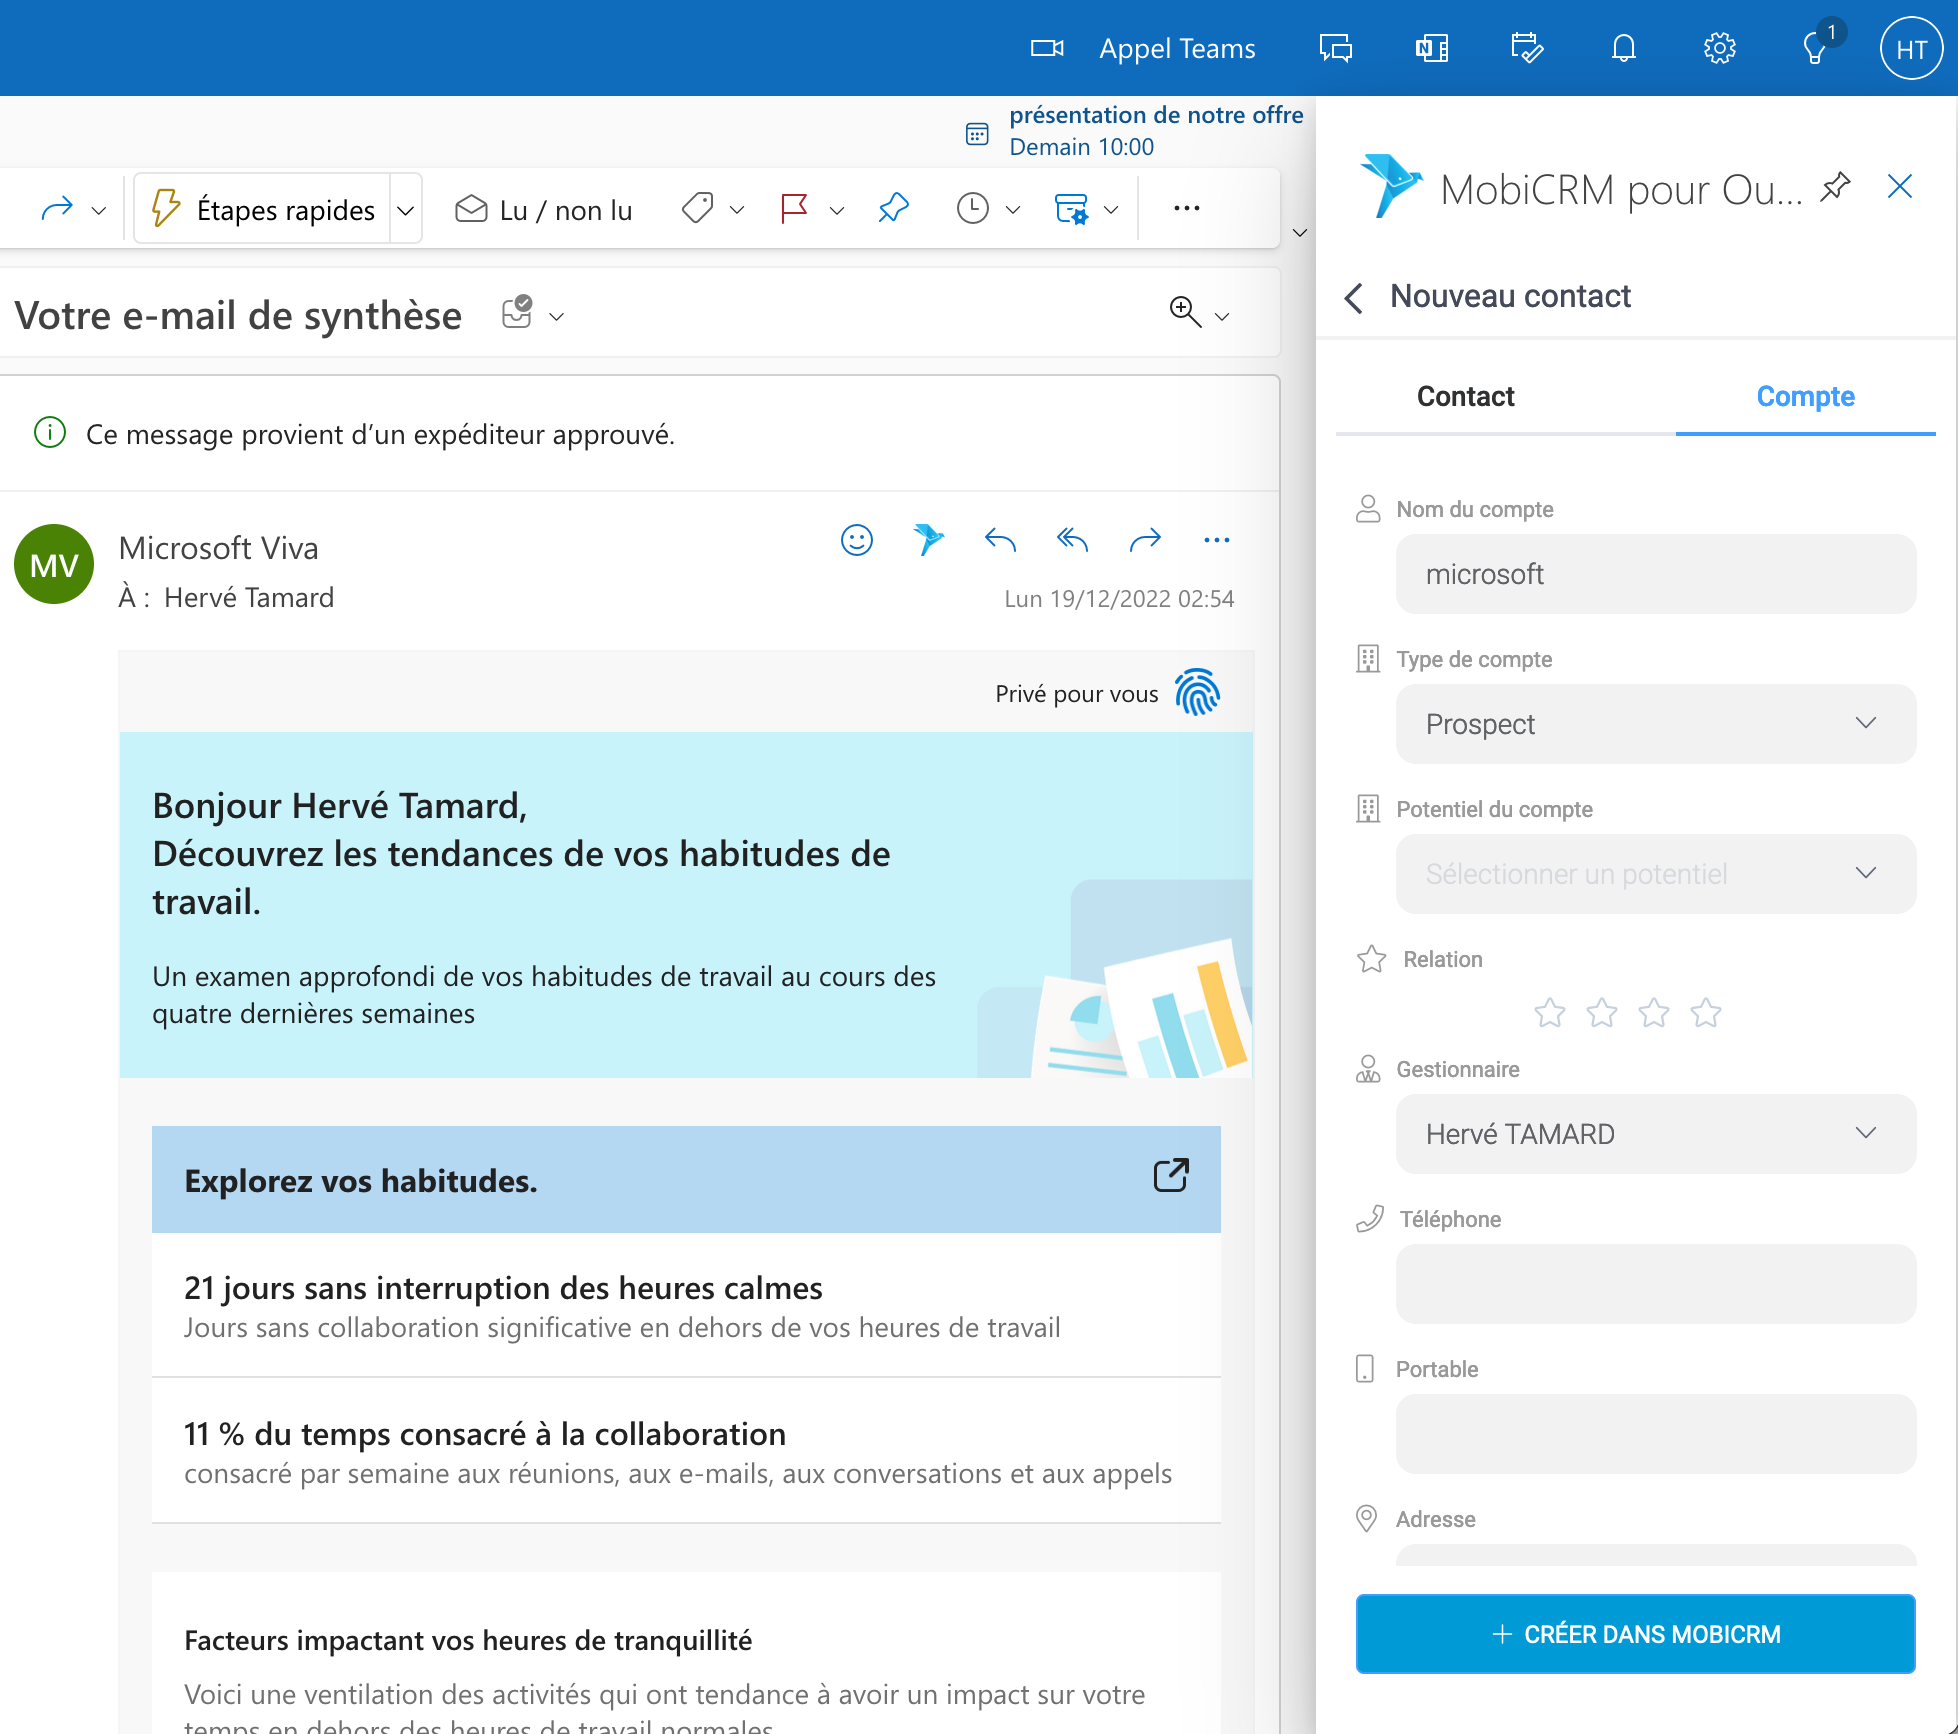Open présentation de notre offre meeting link

1156,115
